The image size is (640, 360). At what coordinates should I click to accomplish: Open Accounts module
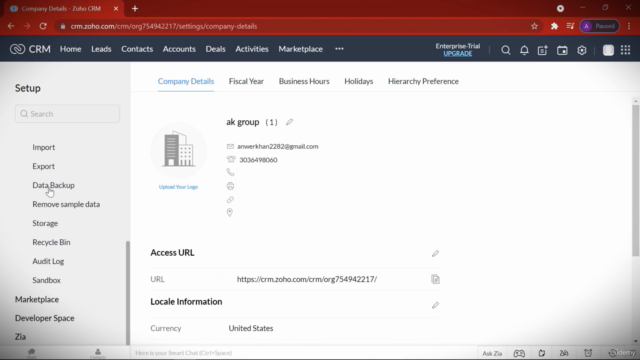[x=179, y=49]
